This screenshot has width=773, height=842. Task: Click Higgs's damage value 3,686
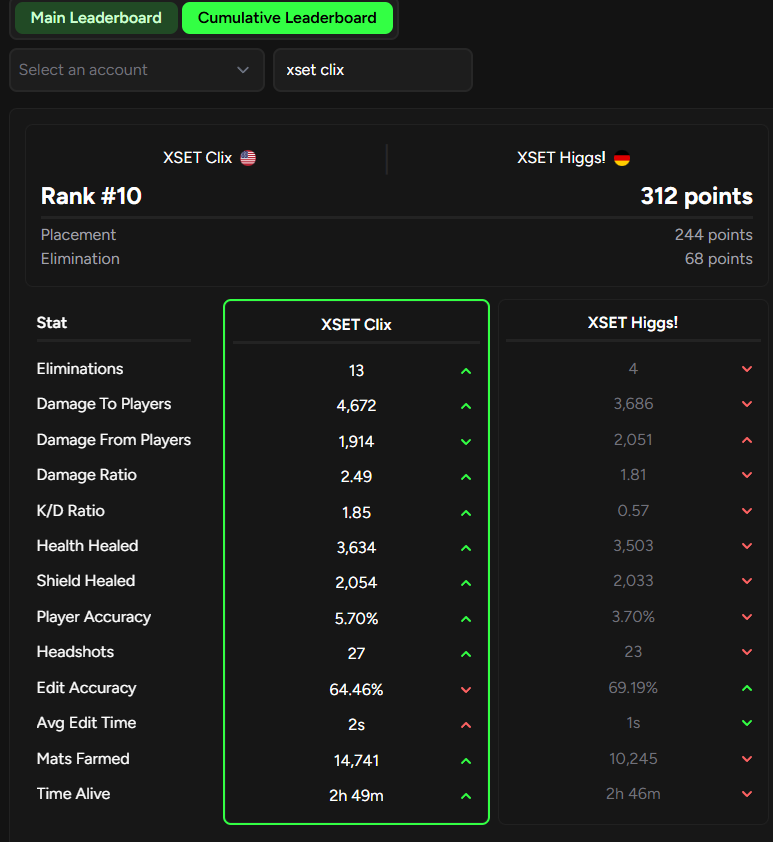633,404
